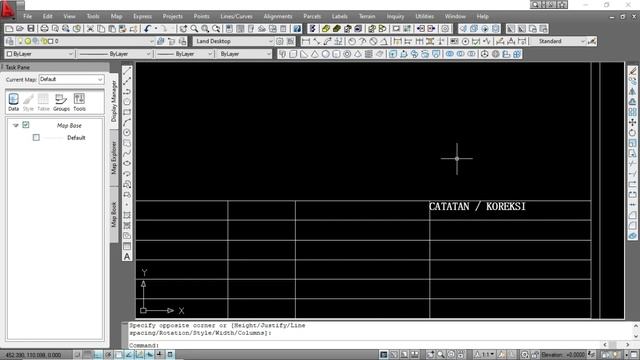Toggle the Map Base checkbox
This screenshot has width=640, height=360.
click(26, 125)
